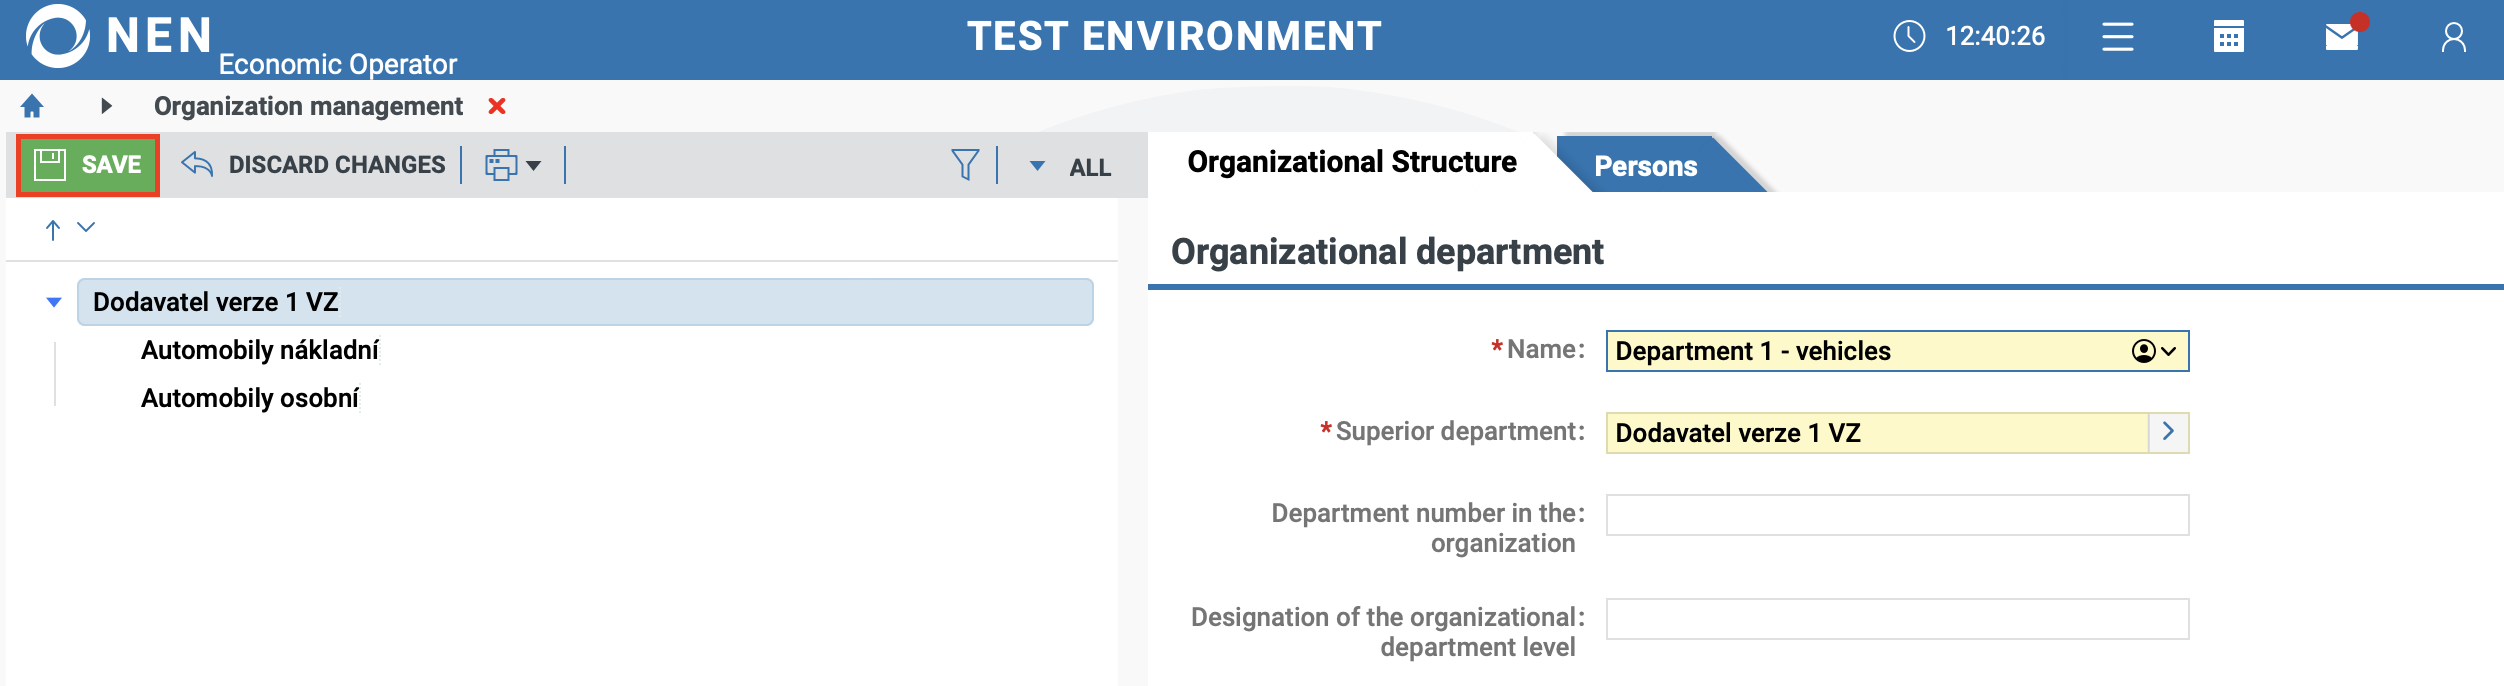Click Discard Changes button

[x=313, y=165]
